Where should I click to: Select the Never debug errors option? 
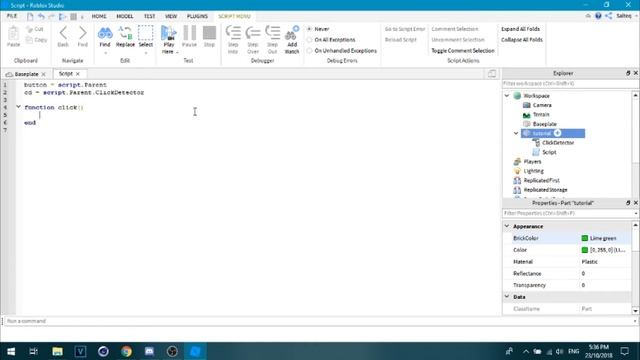point(310,29)
